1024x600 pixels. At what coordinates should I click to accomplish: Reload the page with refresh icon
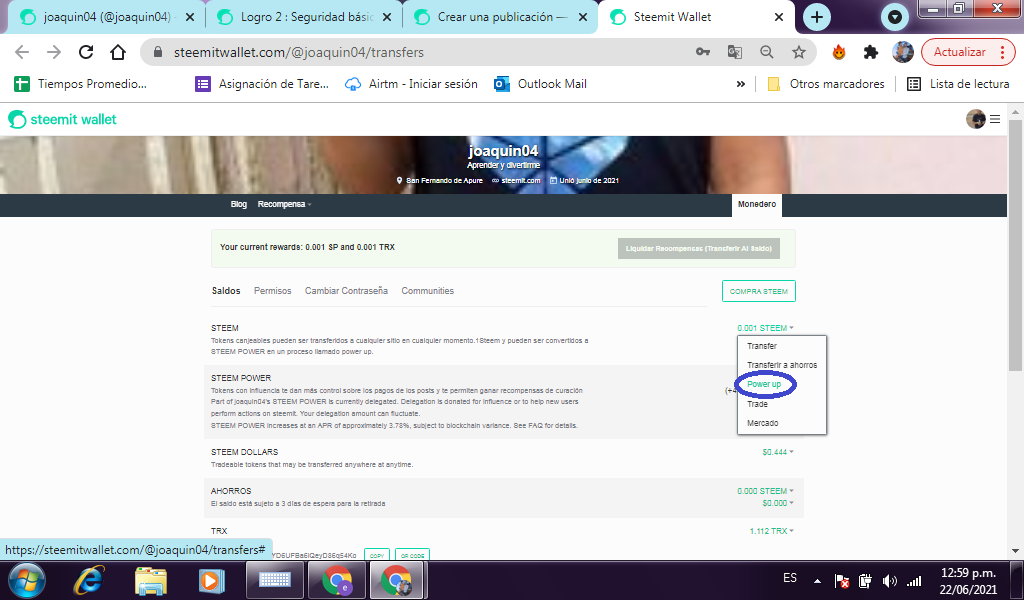pos(86,52)
